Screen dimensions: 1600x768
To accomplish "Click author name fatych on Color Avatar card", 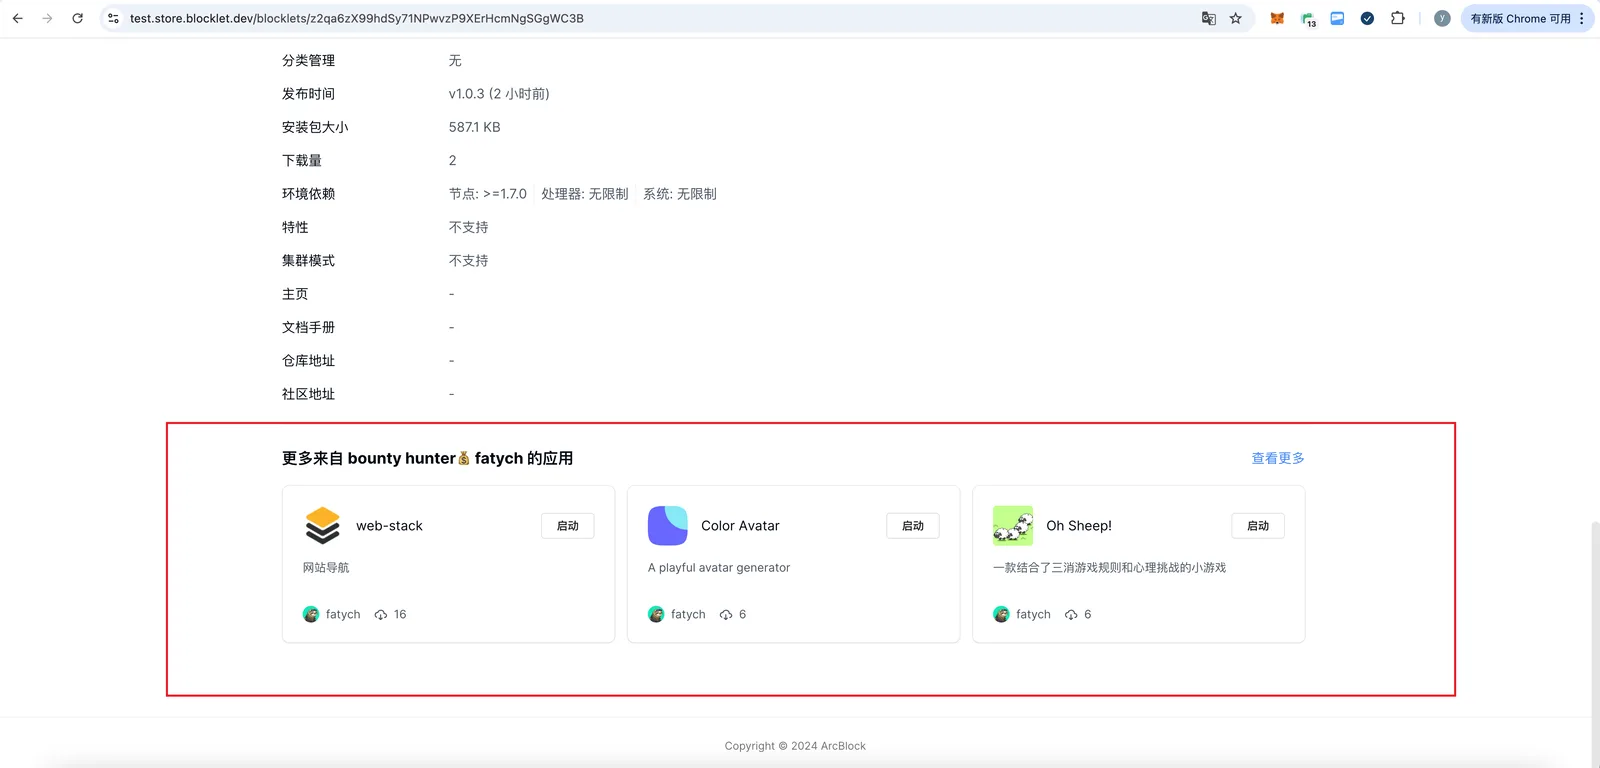I will [688, 614].
